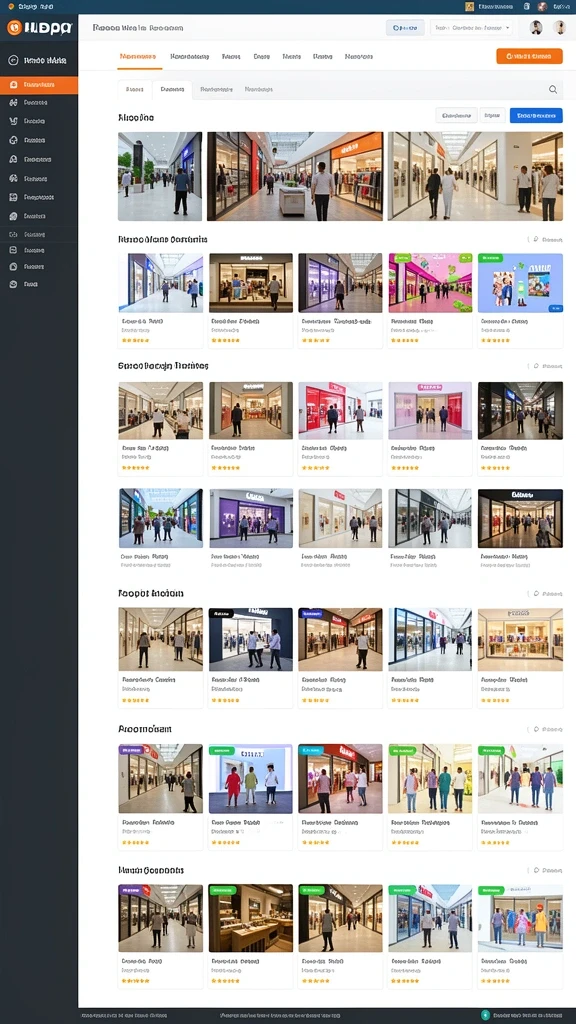The width and height of the screenshot is (576, 1024).
Task: Select the orange underlined main tab
Action: coord(138,57)
